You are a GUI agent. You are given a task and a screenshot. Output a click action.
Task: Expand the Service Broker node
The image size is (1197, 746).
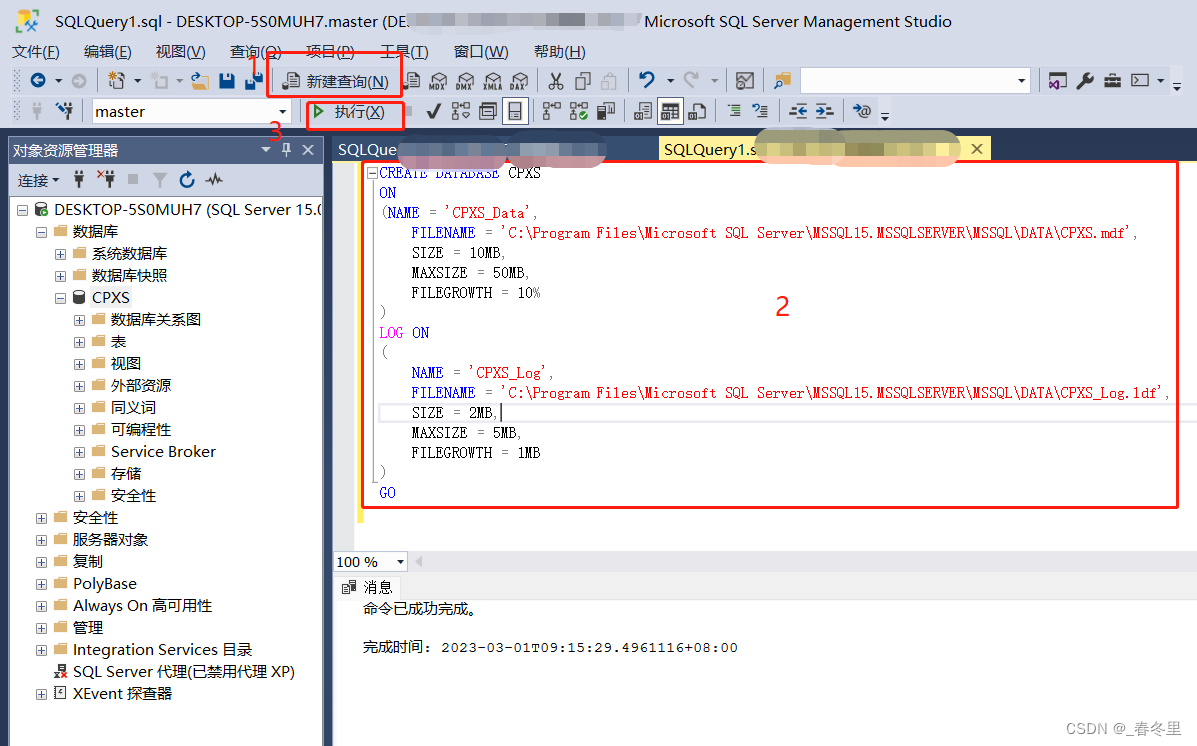click(79, 453)
